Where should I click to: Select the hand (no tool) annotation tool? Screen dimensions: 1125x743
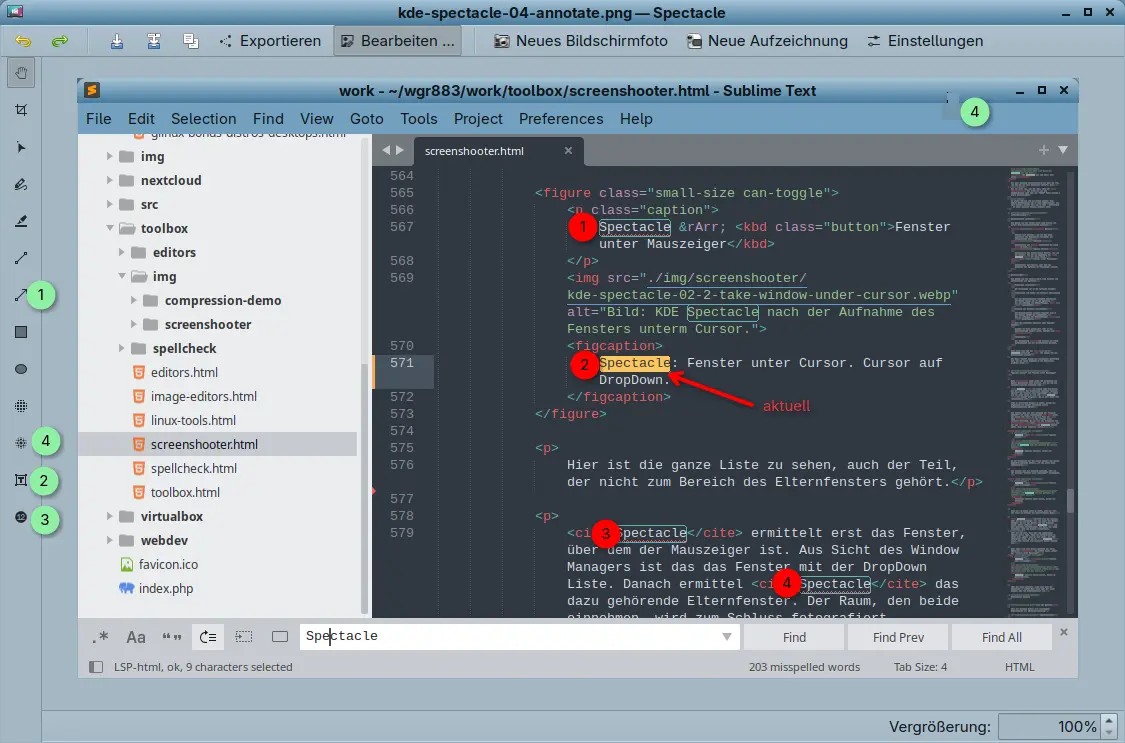coord(21,72)
